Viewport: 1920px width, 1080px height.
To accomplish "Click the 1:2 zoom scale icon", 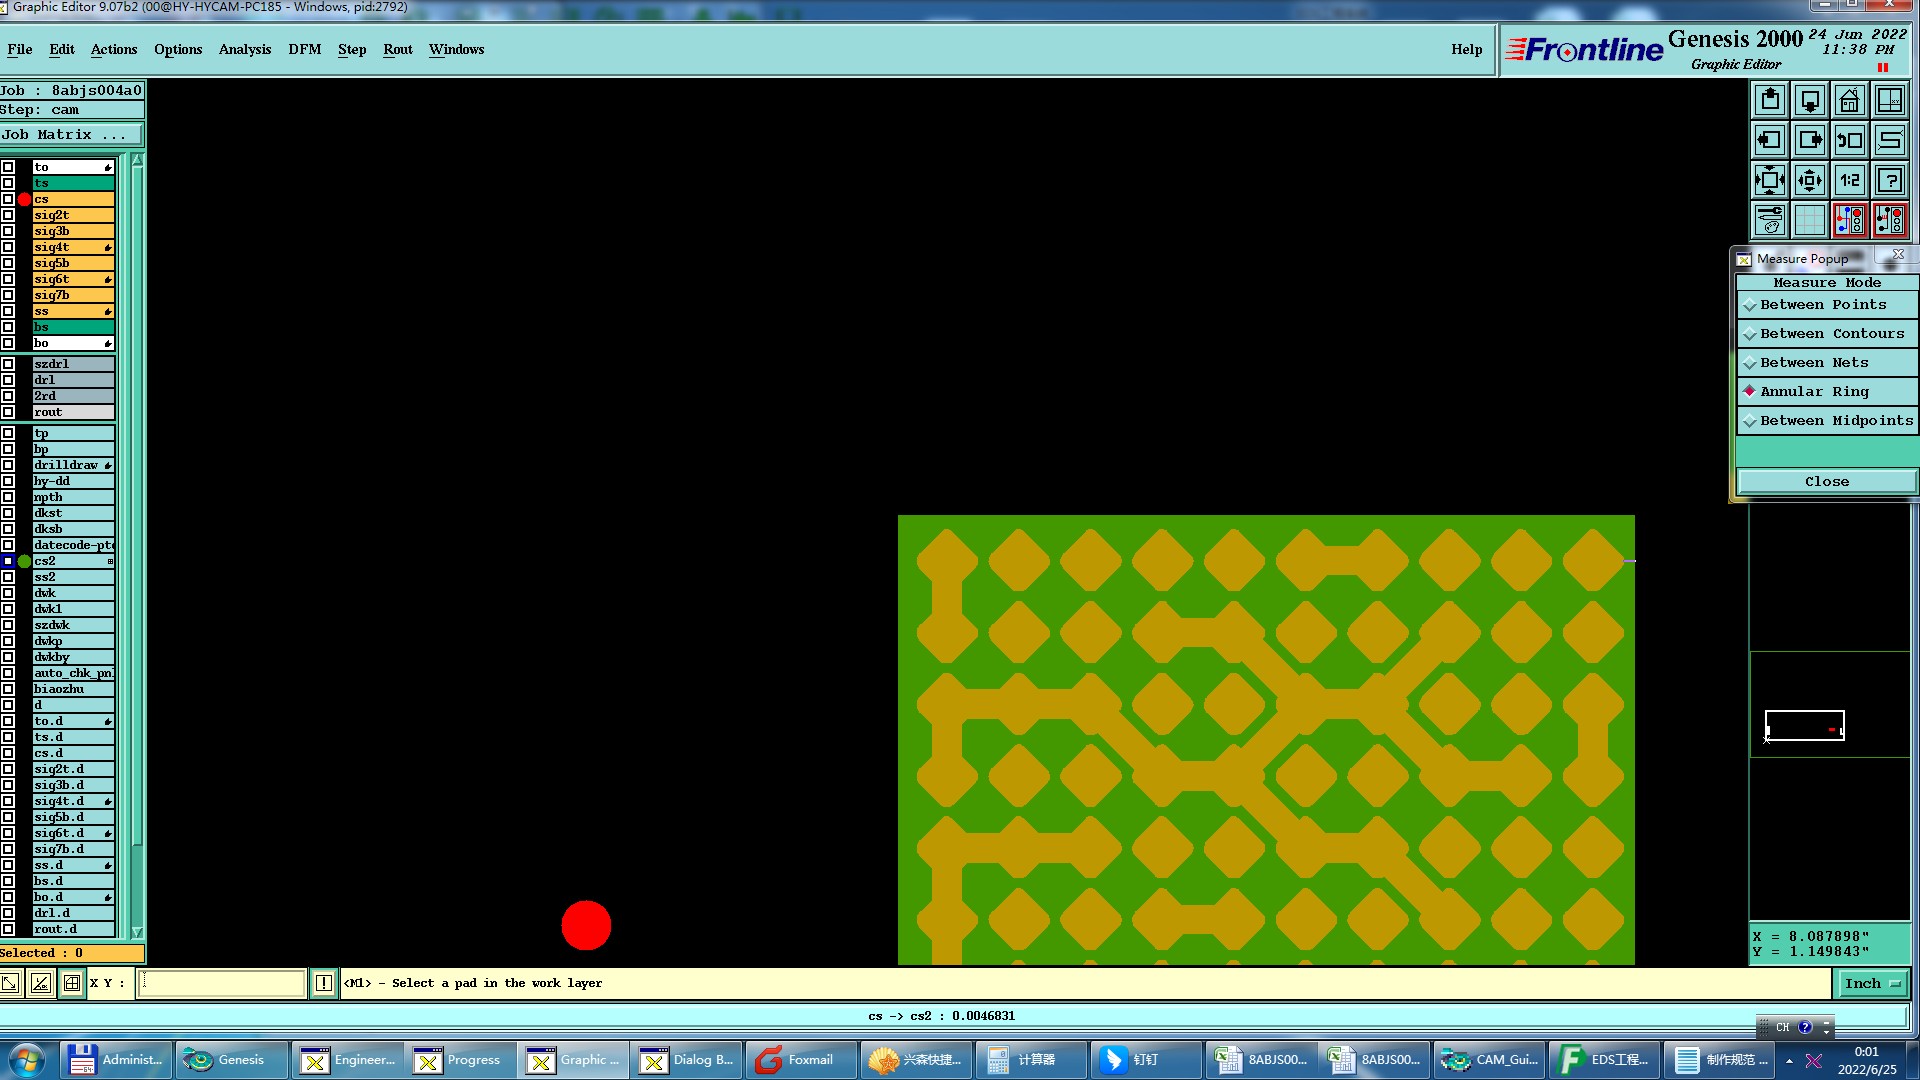I will (1849, 180).
